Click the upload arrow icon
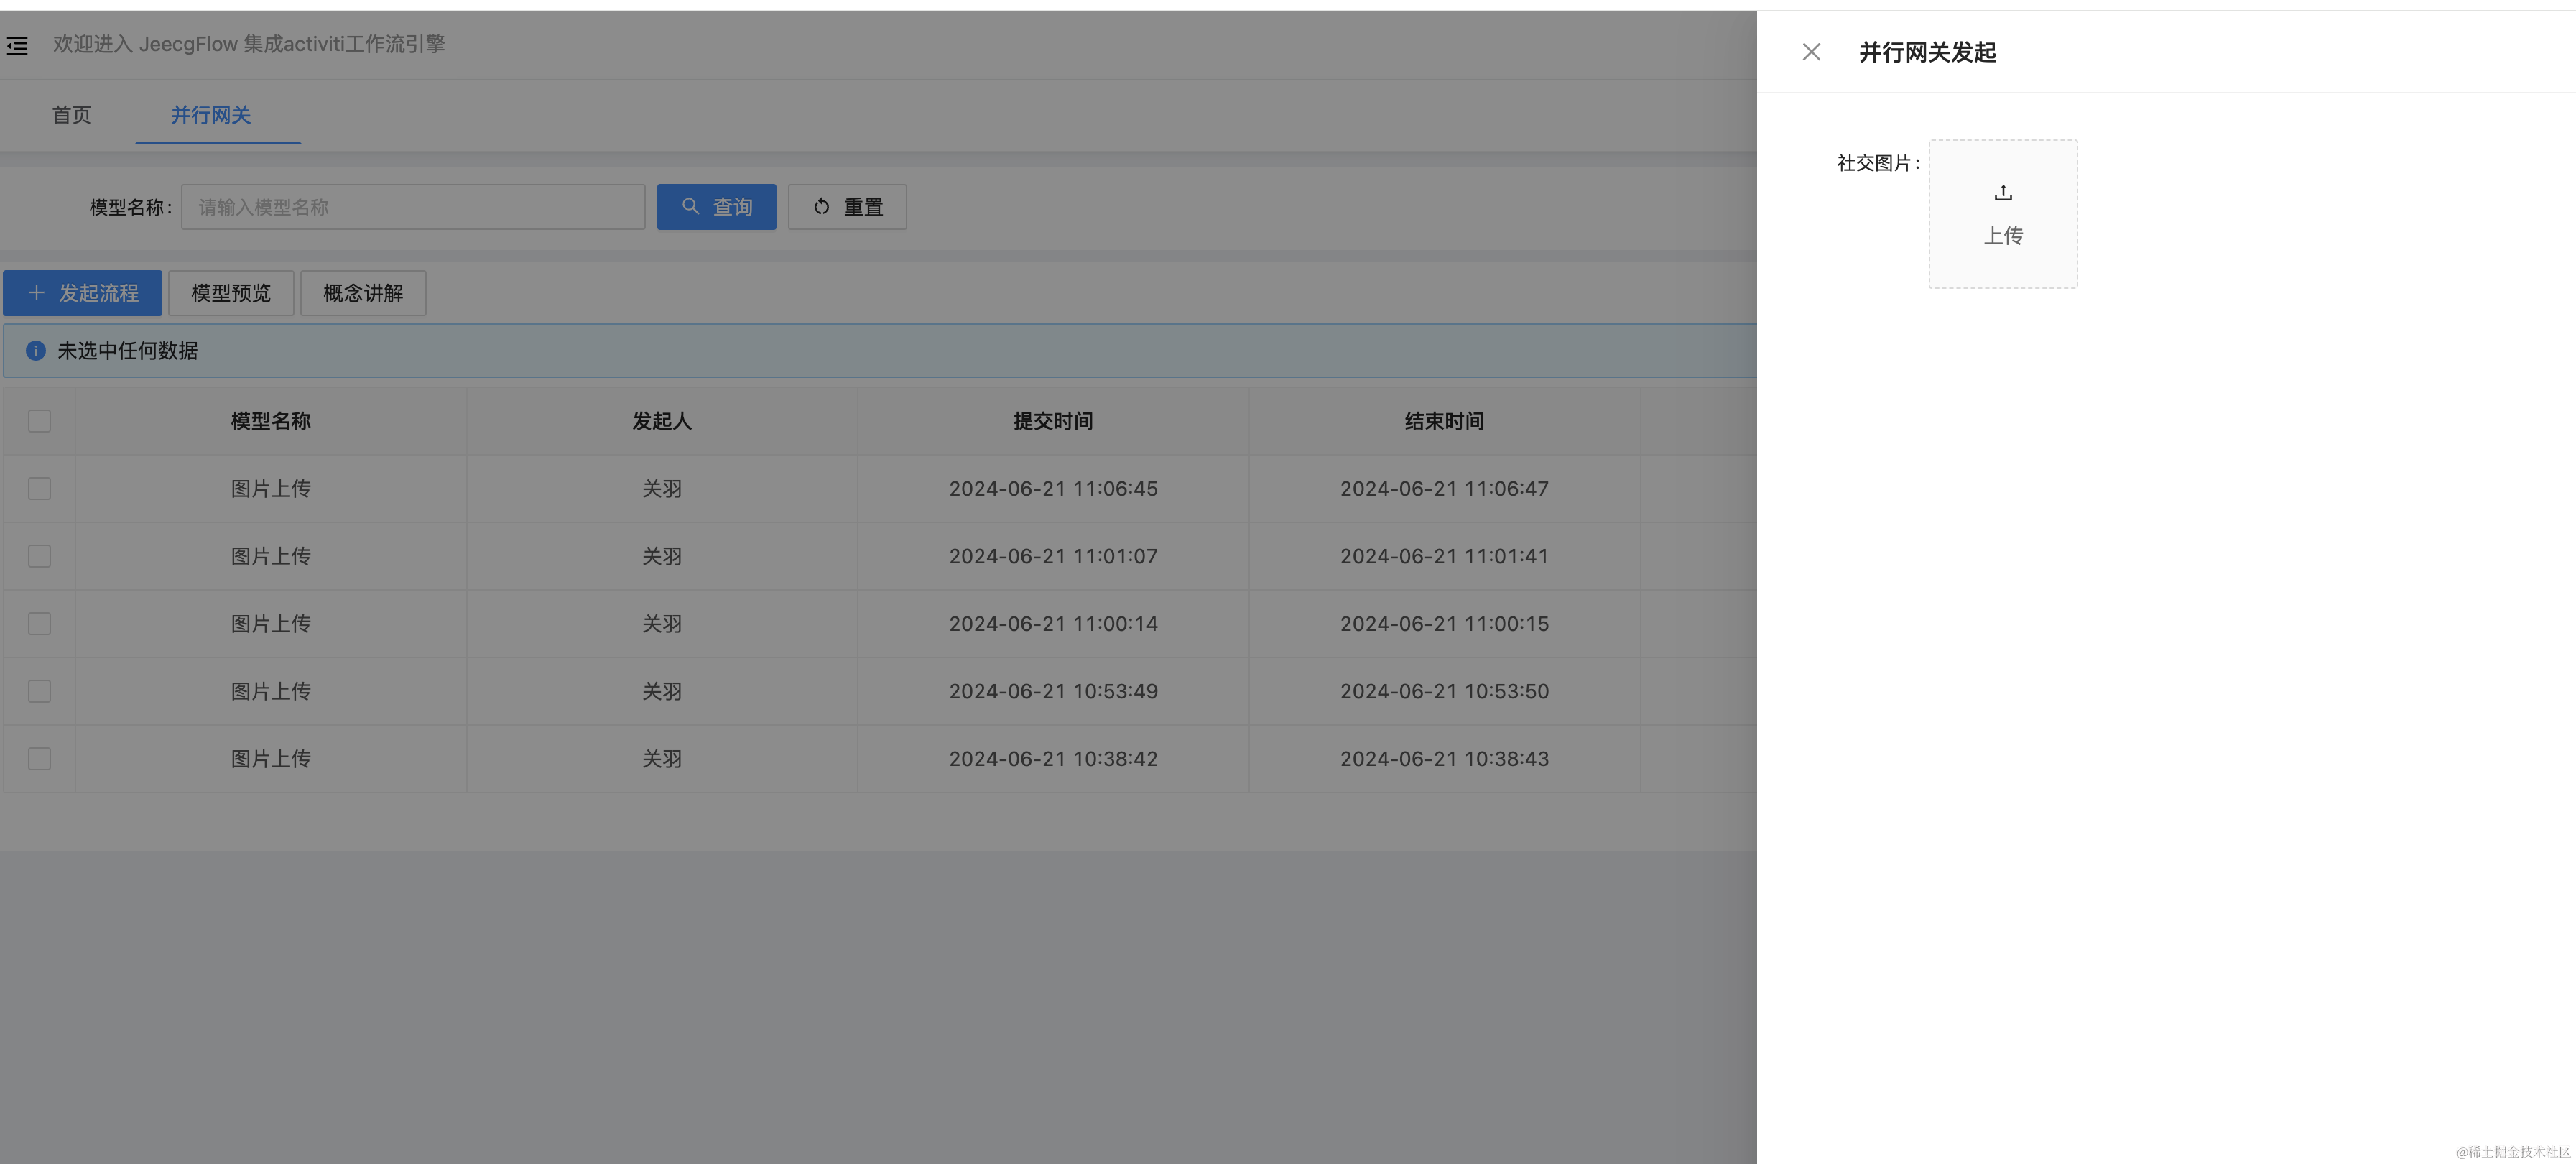This screenshot has height=1164, width=2576. (2002, 193)
